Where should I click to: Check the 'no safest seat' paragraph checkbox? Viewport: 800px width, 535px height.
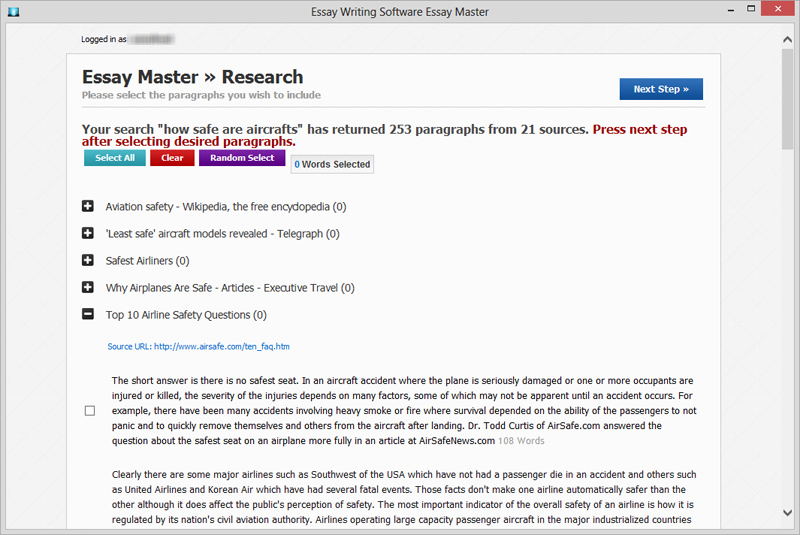click(90, 411)
